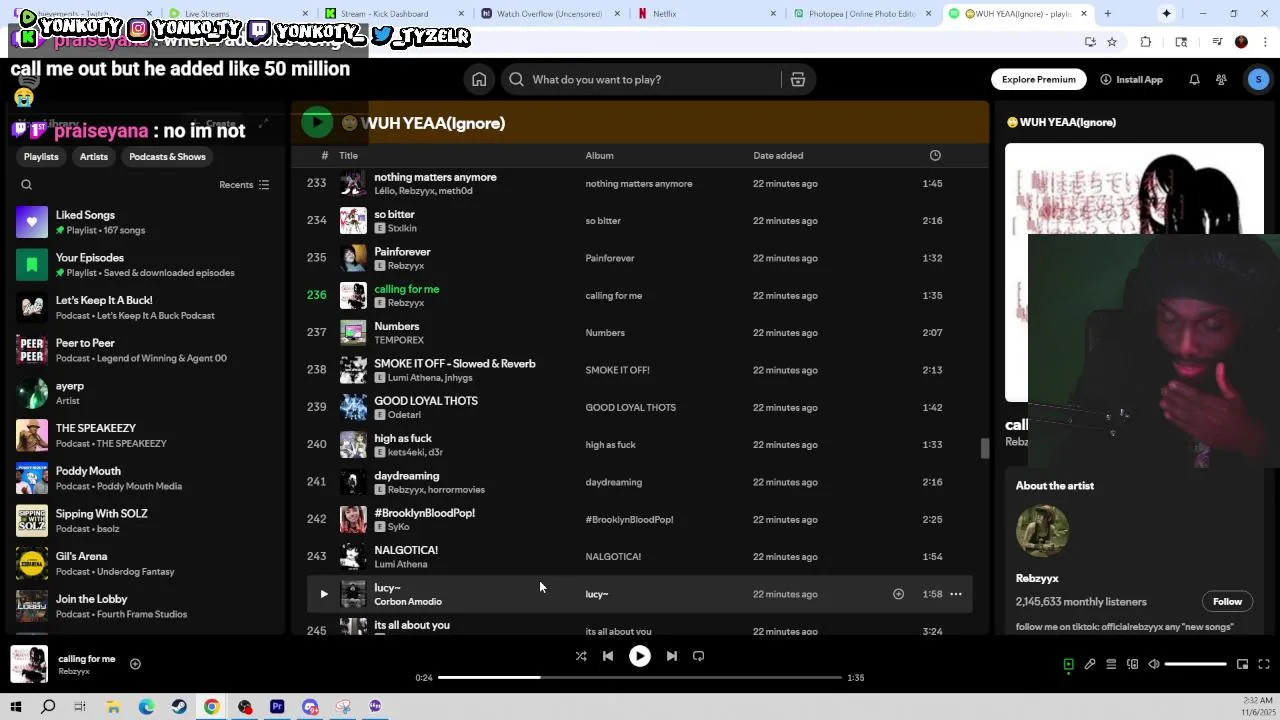
Task: Select the "GOOD LOYAL THOTS" track title
Action: tap(426, 401)
